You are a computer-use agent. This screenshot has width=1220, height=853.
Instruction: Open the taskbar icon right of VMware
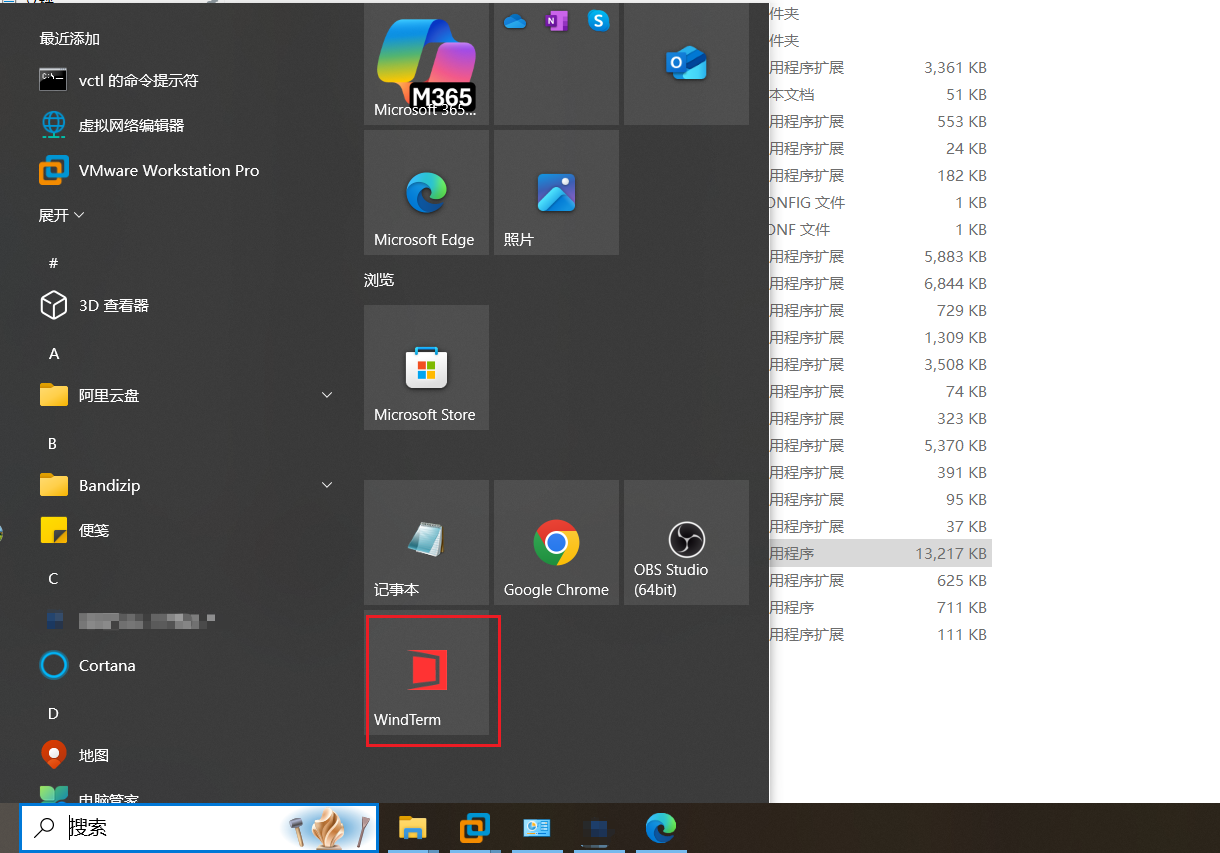536,828
